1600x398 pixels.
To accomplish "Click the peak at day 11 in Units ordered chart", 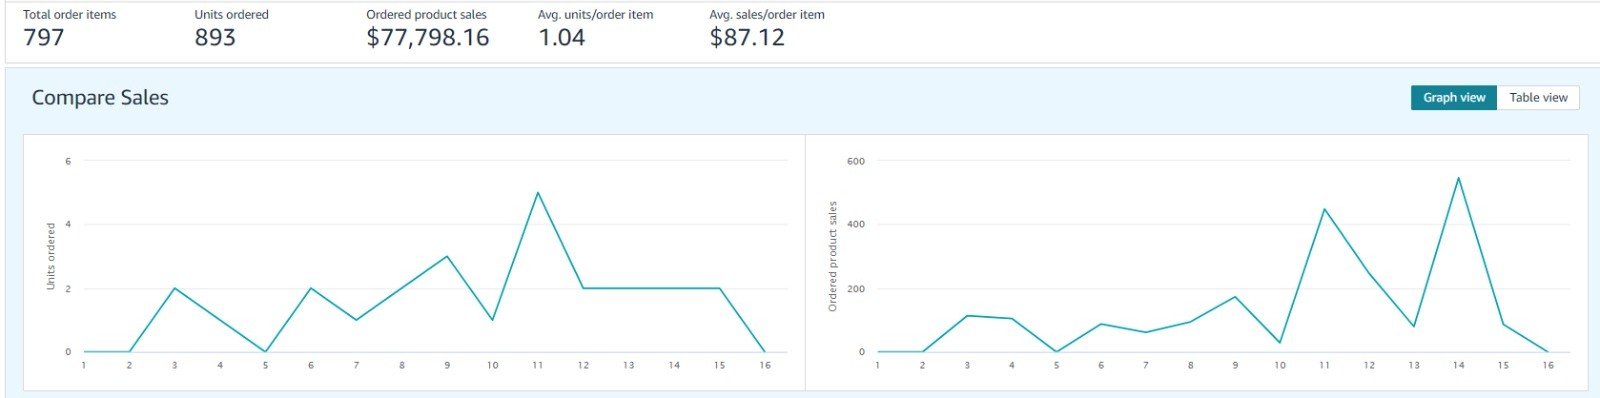I will pyautogui.click(x=538, y=193).
